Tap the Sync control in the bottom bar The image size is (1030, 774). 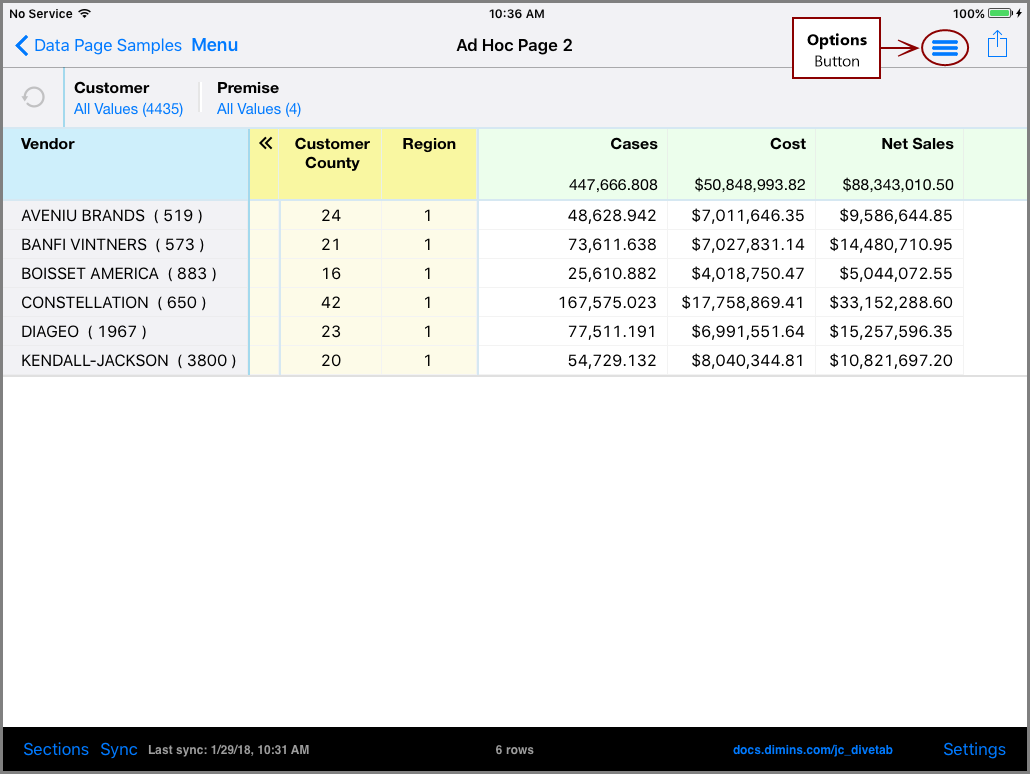[x=118, y=749]
